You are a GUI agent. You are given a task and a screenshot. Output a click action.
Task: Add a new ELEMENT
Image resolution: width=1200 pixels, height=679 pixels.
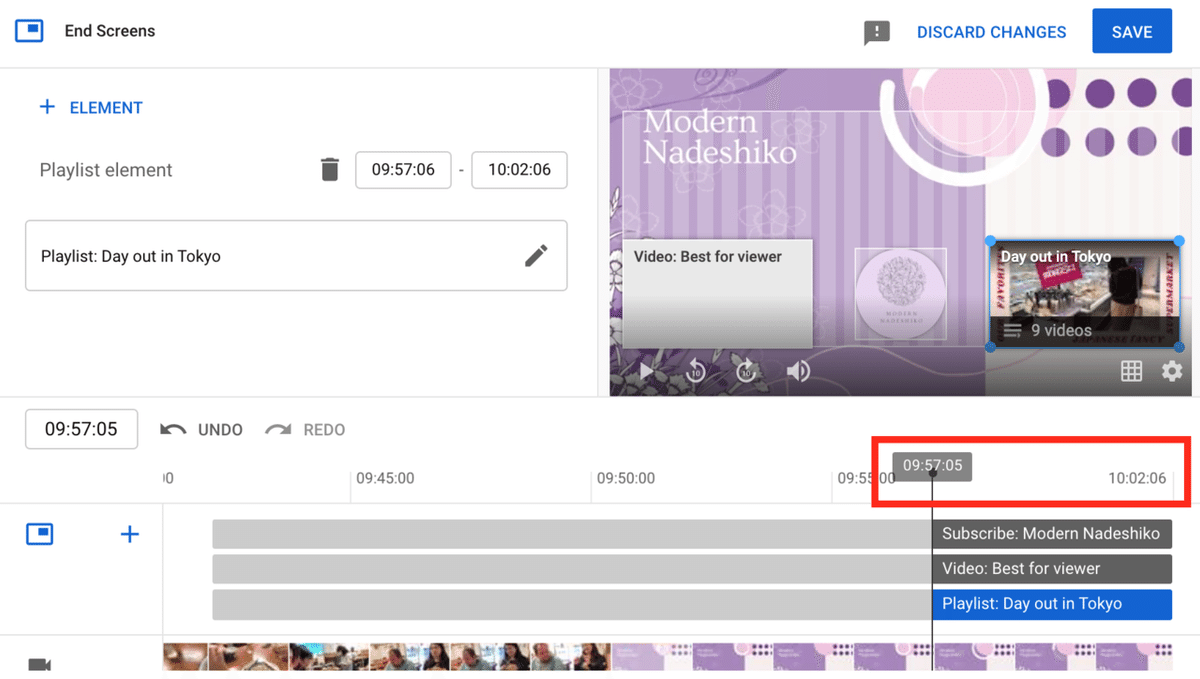91,108
